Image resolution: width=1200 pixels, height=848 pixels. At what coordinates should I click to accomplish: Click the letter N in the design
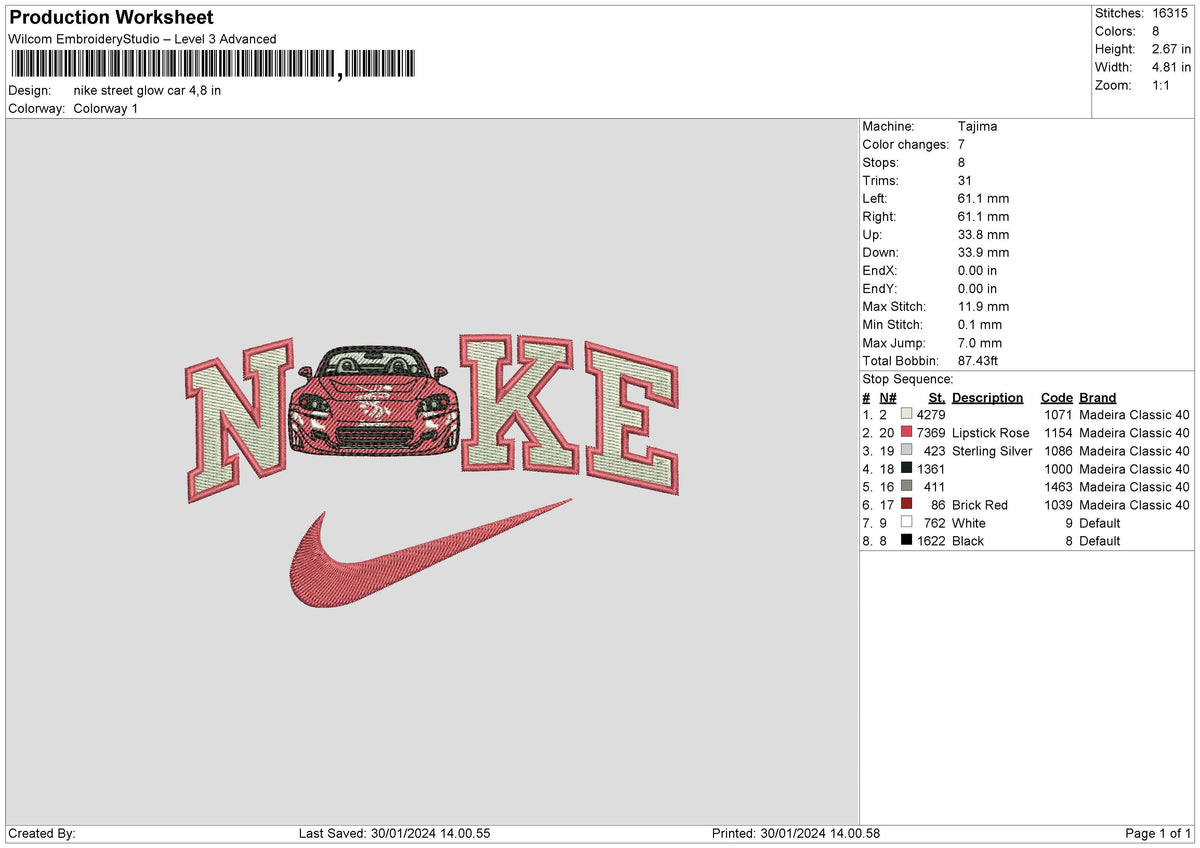click(237, 420)
